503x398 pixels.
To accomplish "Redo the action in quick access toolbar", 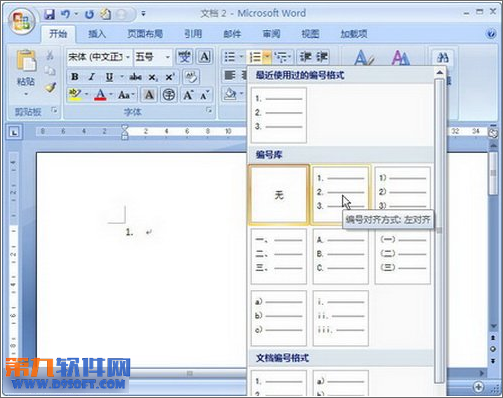I will [89, 14].
